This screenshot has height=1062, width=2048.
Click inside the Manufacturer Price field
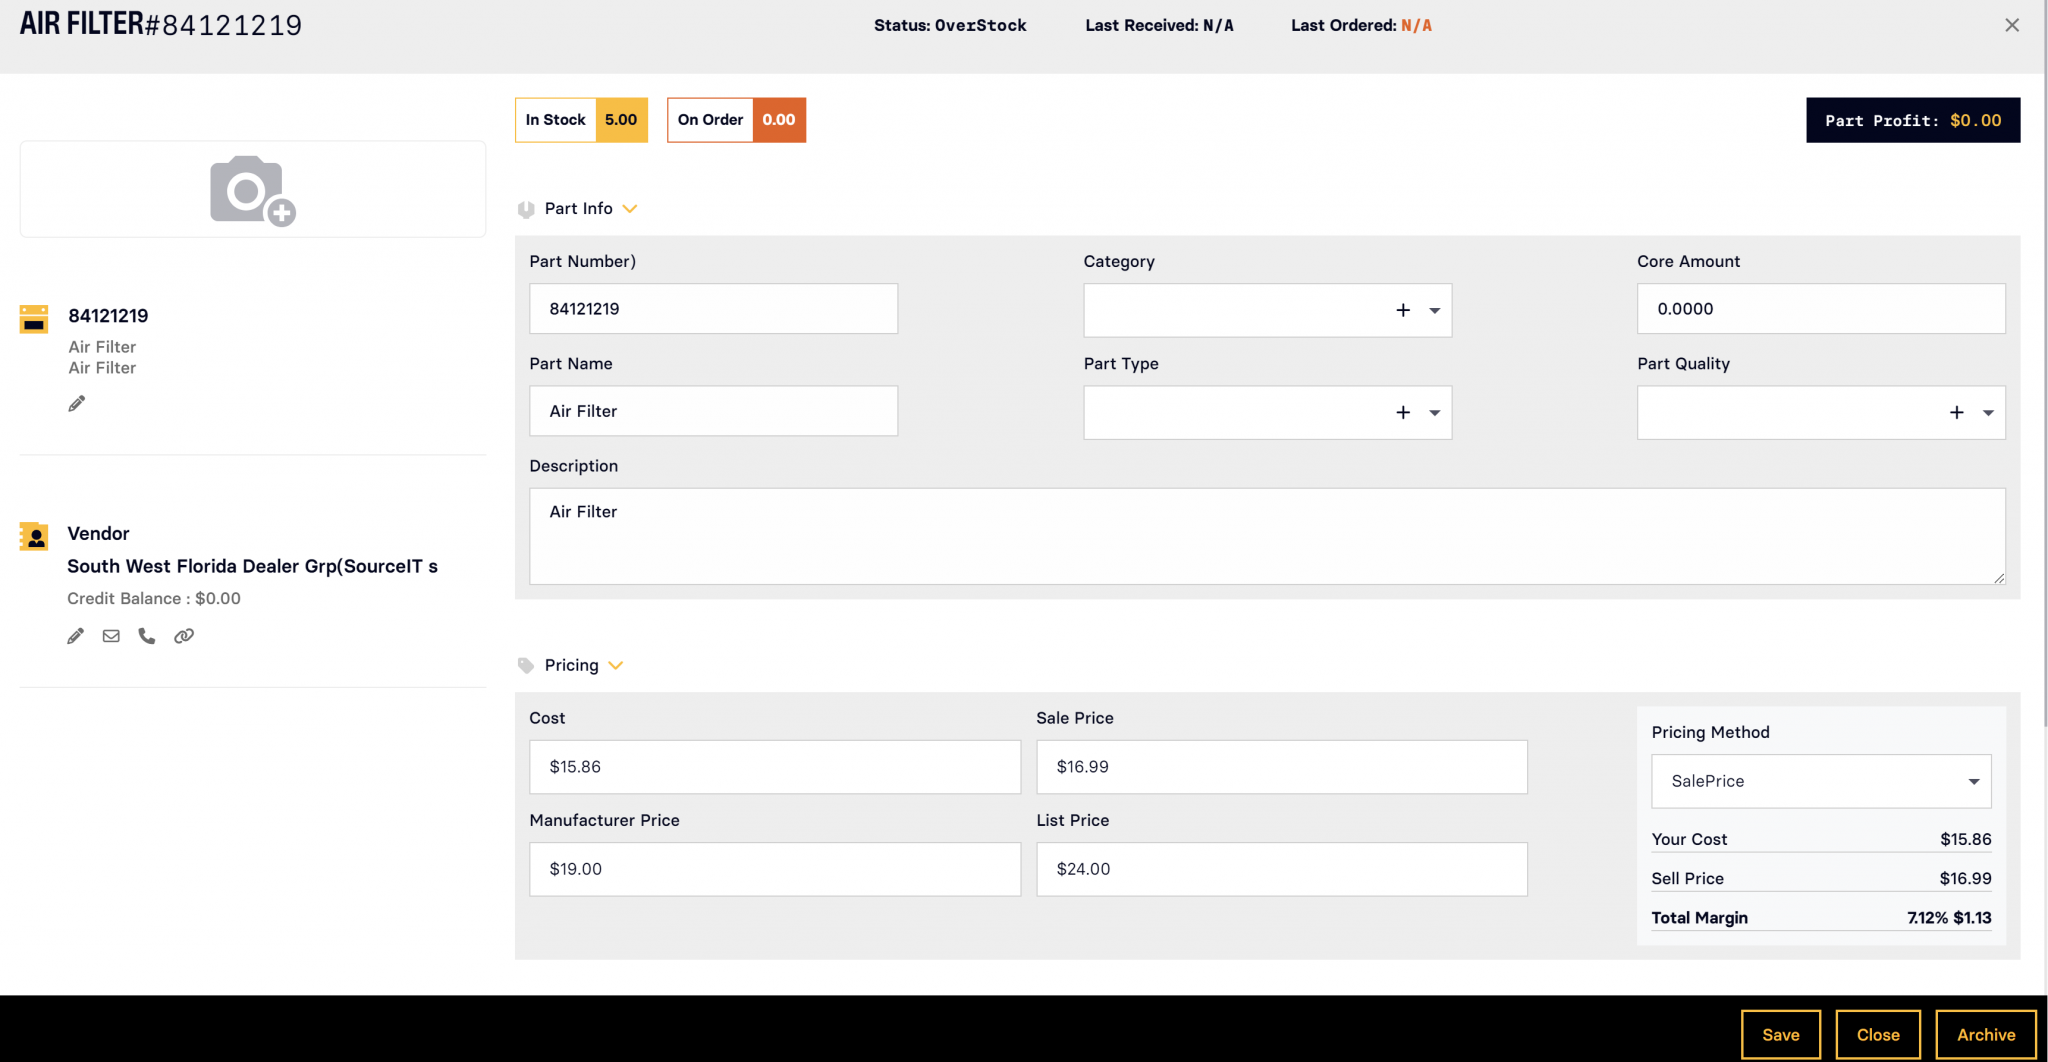coord(774,869)
